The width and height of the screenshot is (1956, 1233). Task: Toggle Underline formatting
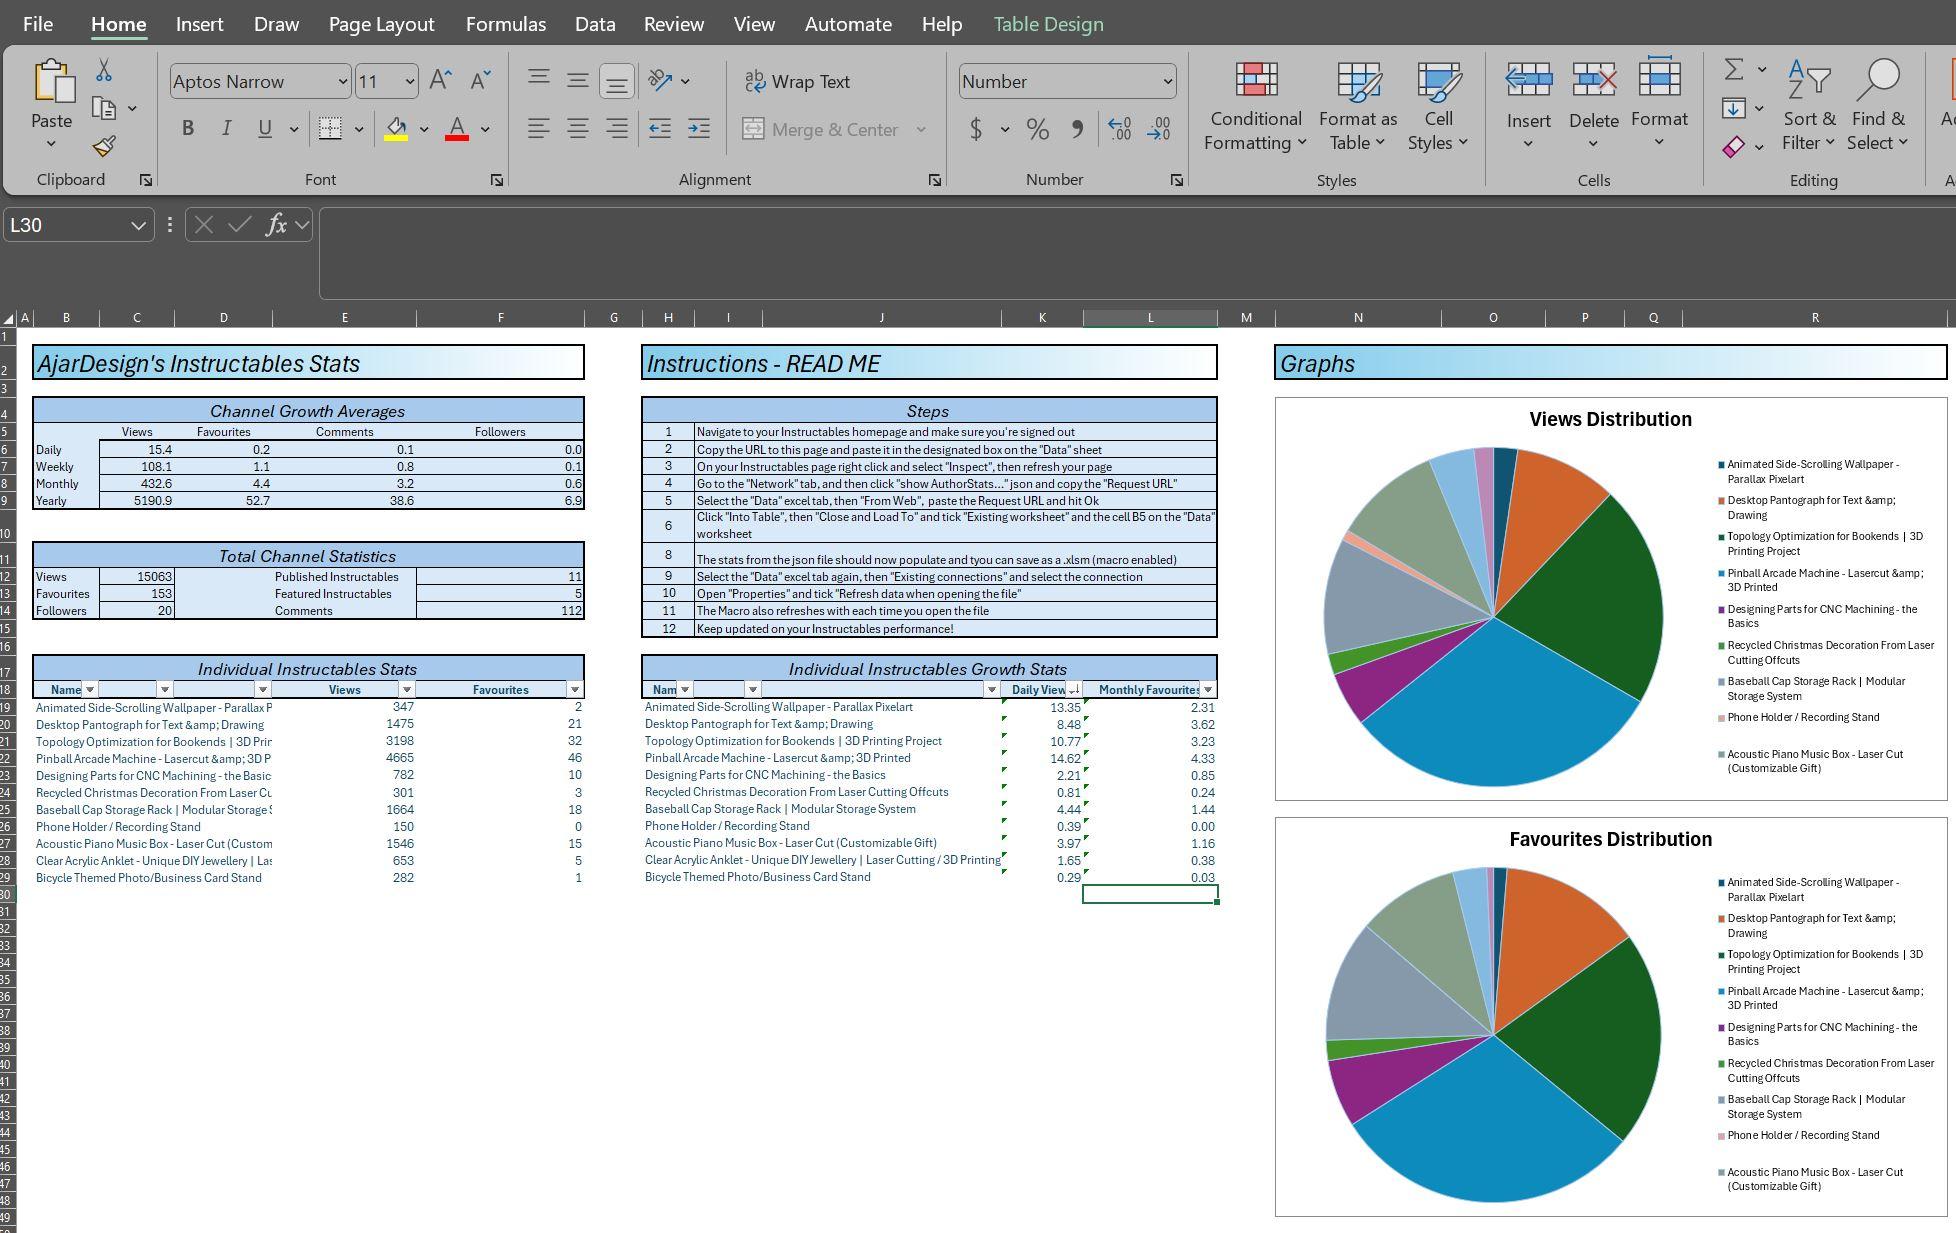pyautogui.click(x=265, y=128)
